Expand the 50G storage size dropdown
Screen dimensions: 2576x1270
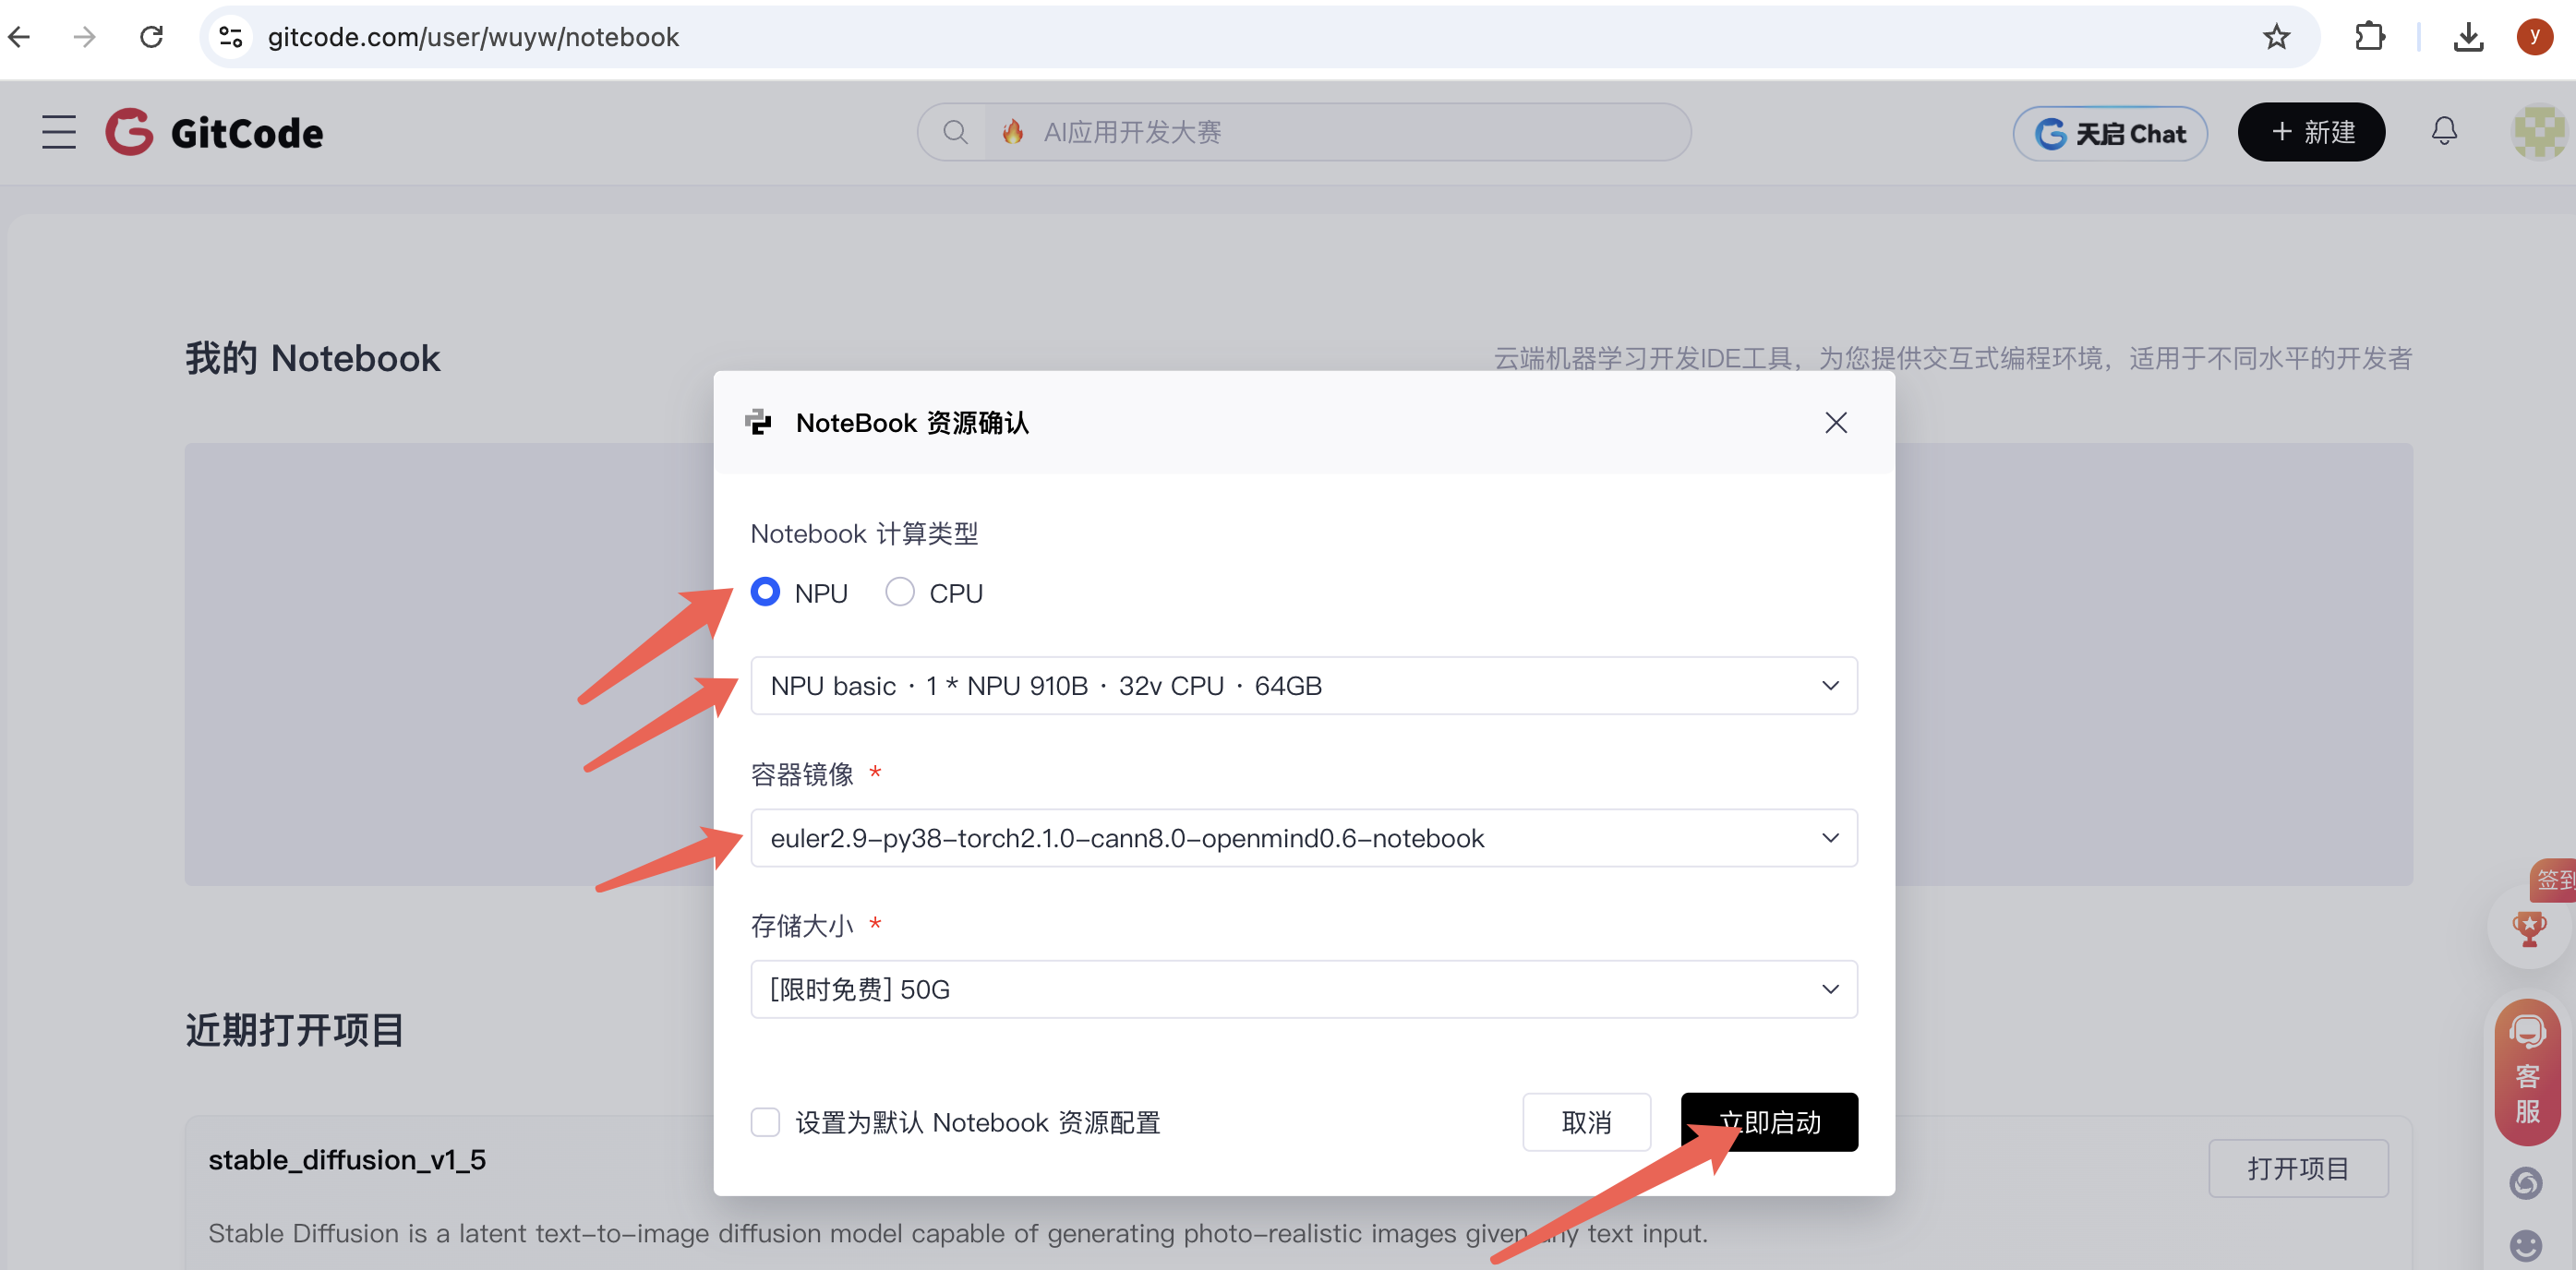coord(1303,989)
